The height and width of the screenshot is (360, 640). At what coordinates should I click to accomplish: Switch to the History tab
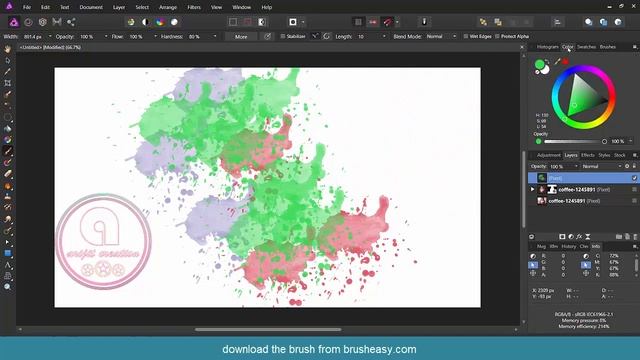[x=569, y=247]
